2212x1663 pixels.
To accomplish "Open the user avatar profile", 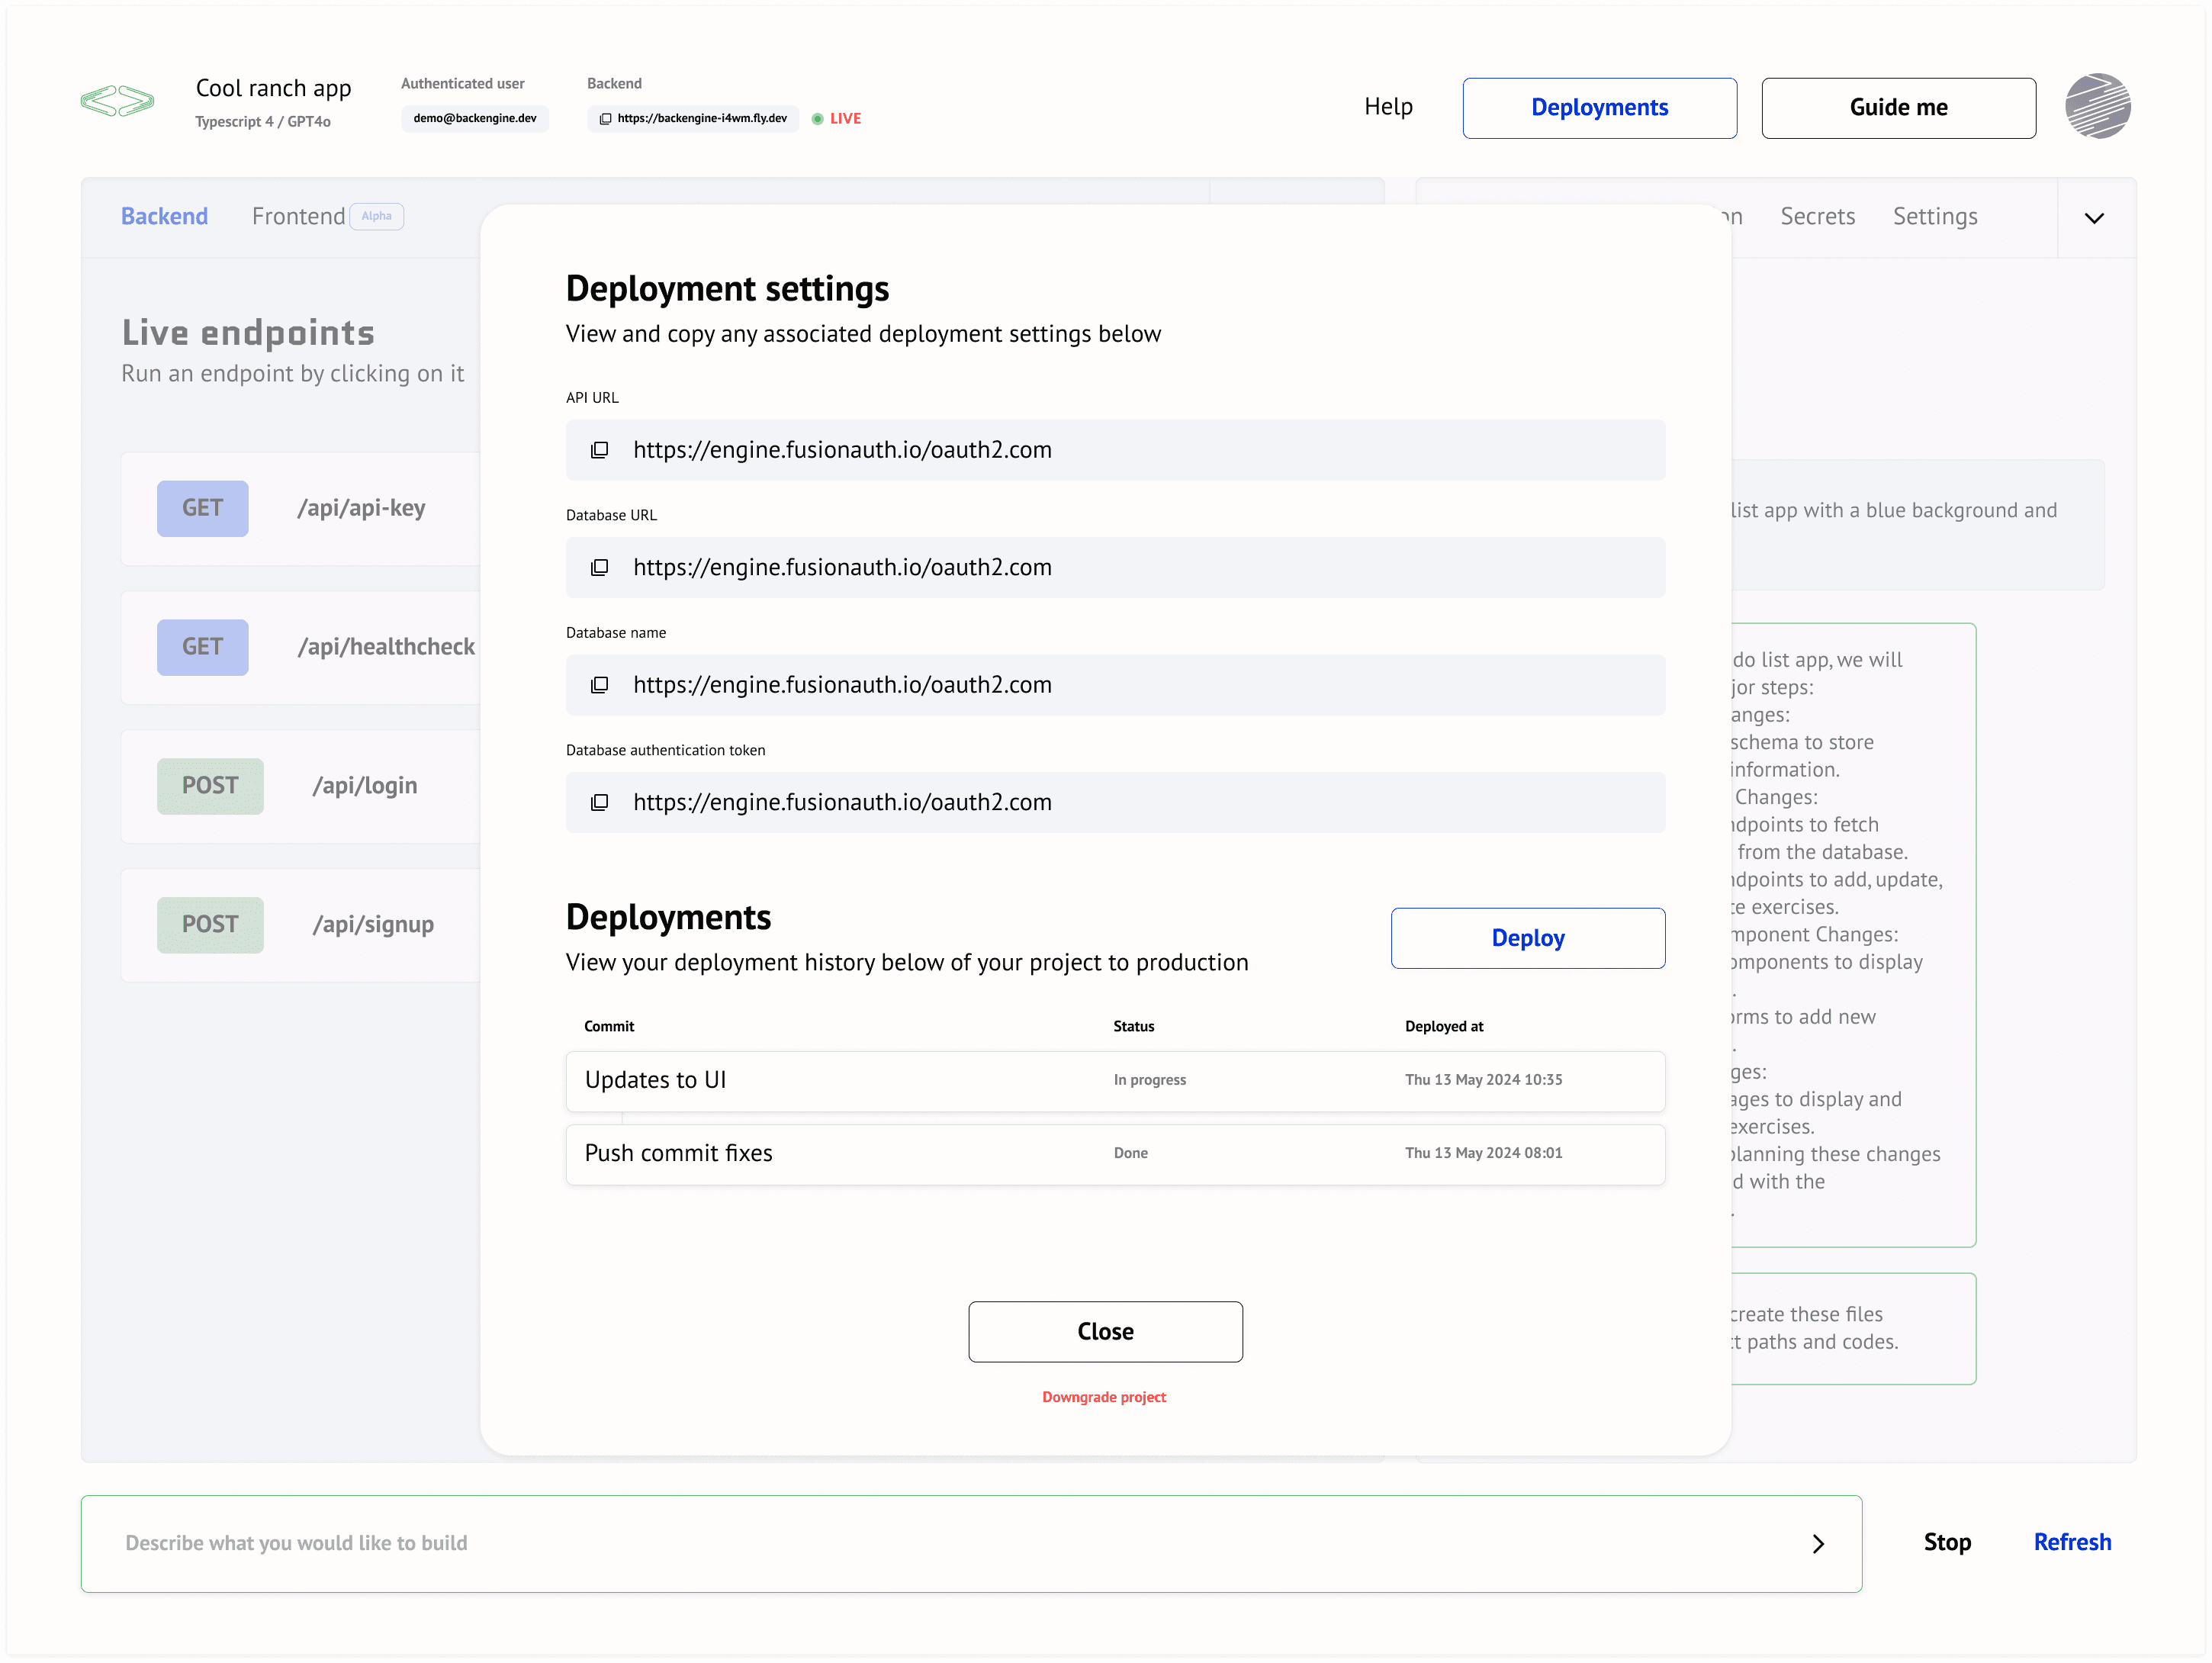I will pos(2097,106).
